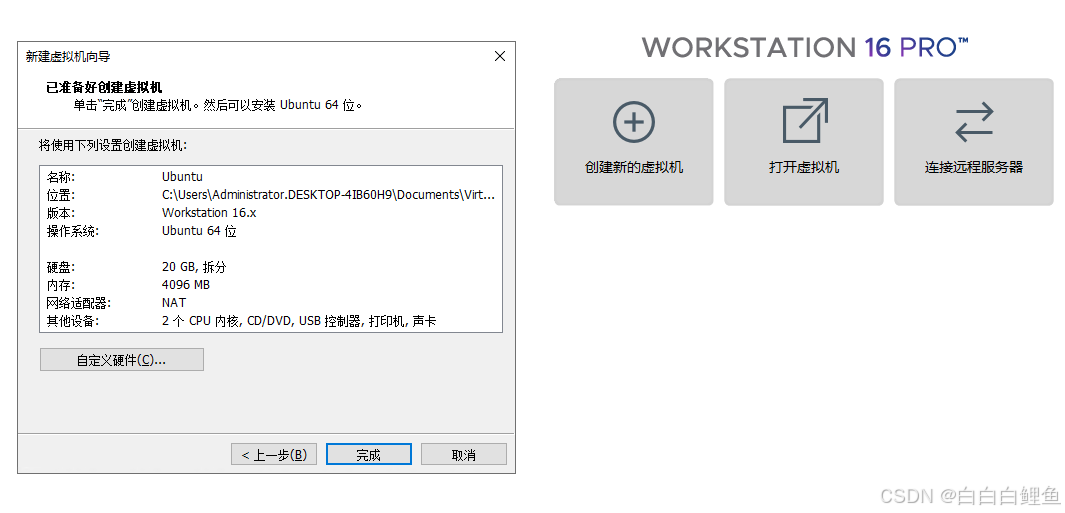This screenshot has width=1065, height=513.
Task: Click the other devices row 2 个 CPU 内核
Action: [299, 321]
